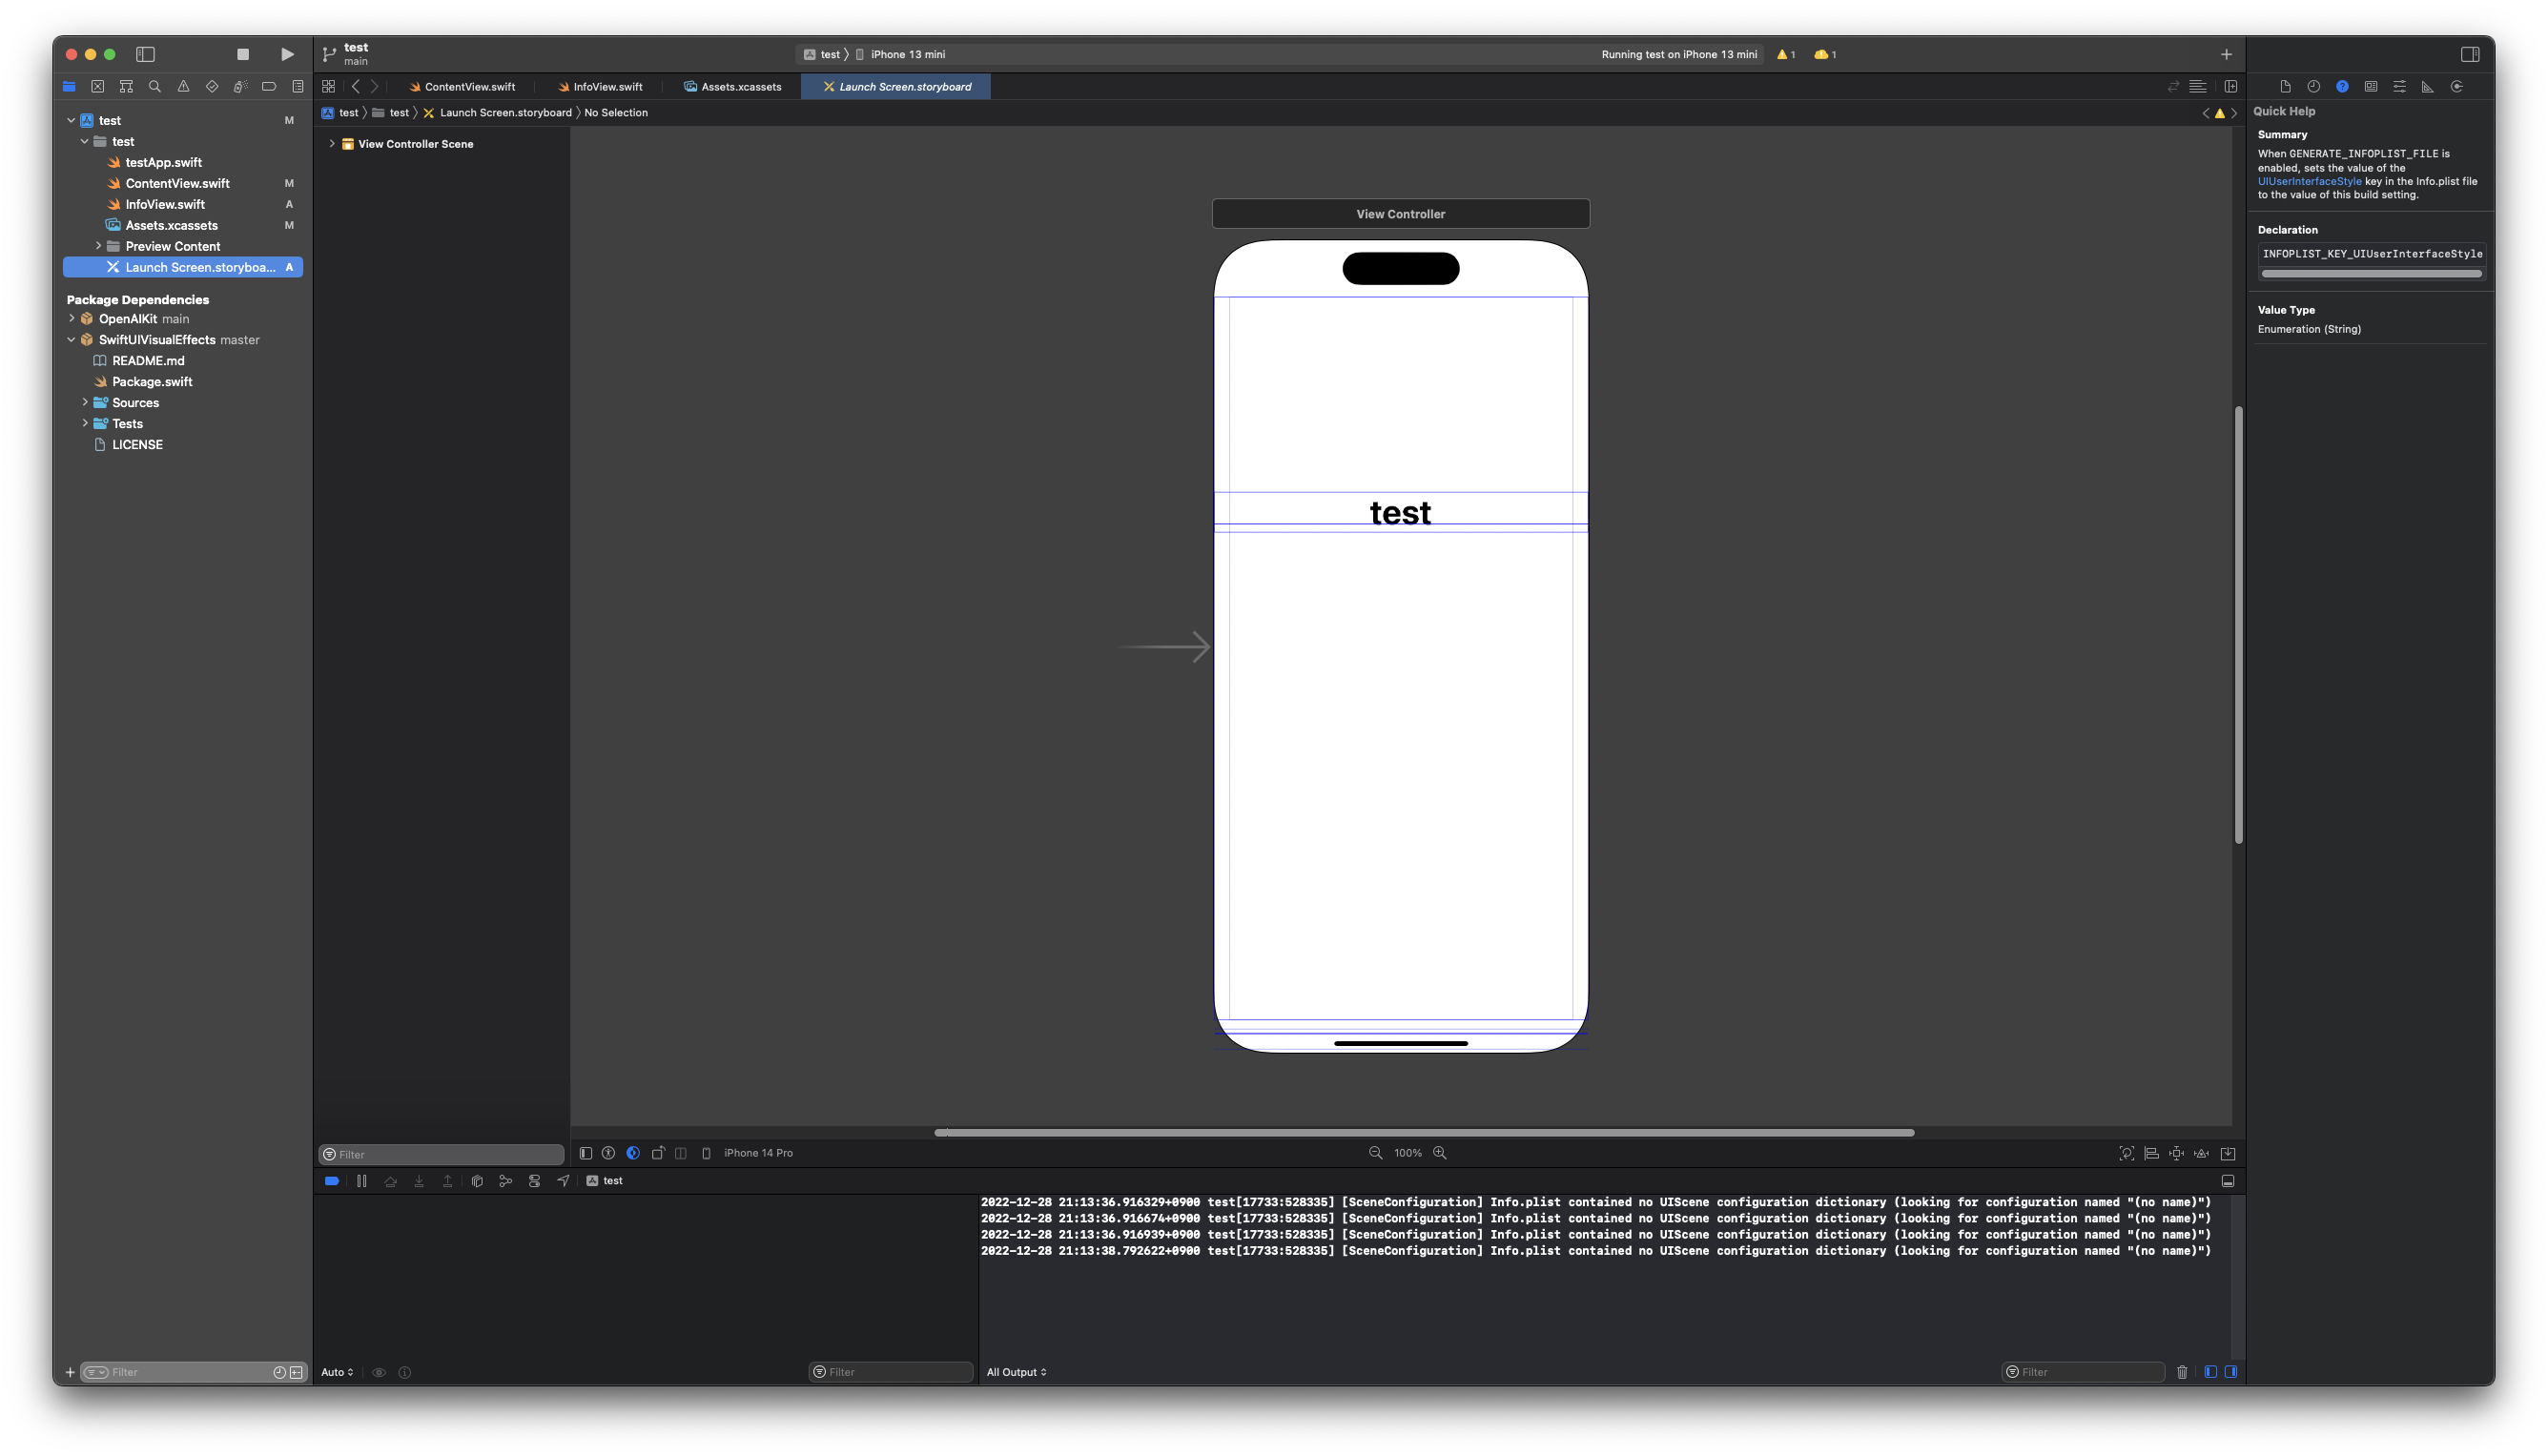Open the Source Control navigator icon
The width and height of the screenshot is (2548, 1456).
[x=97, y=87]
